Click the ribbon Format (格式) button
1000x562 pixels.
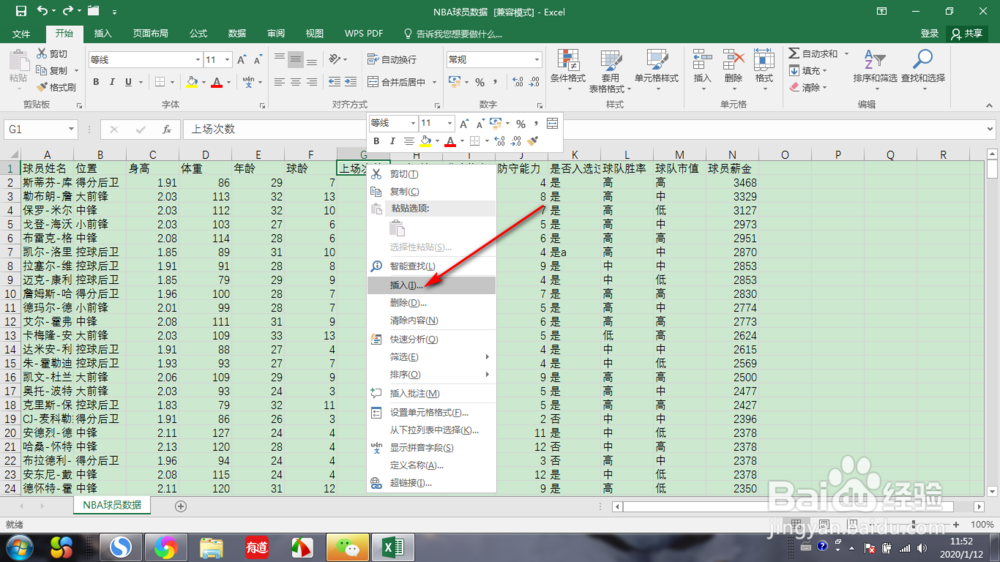763,69
